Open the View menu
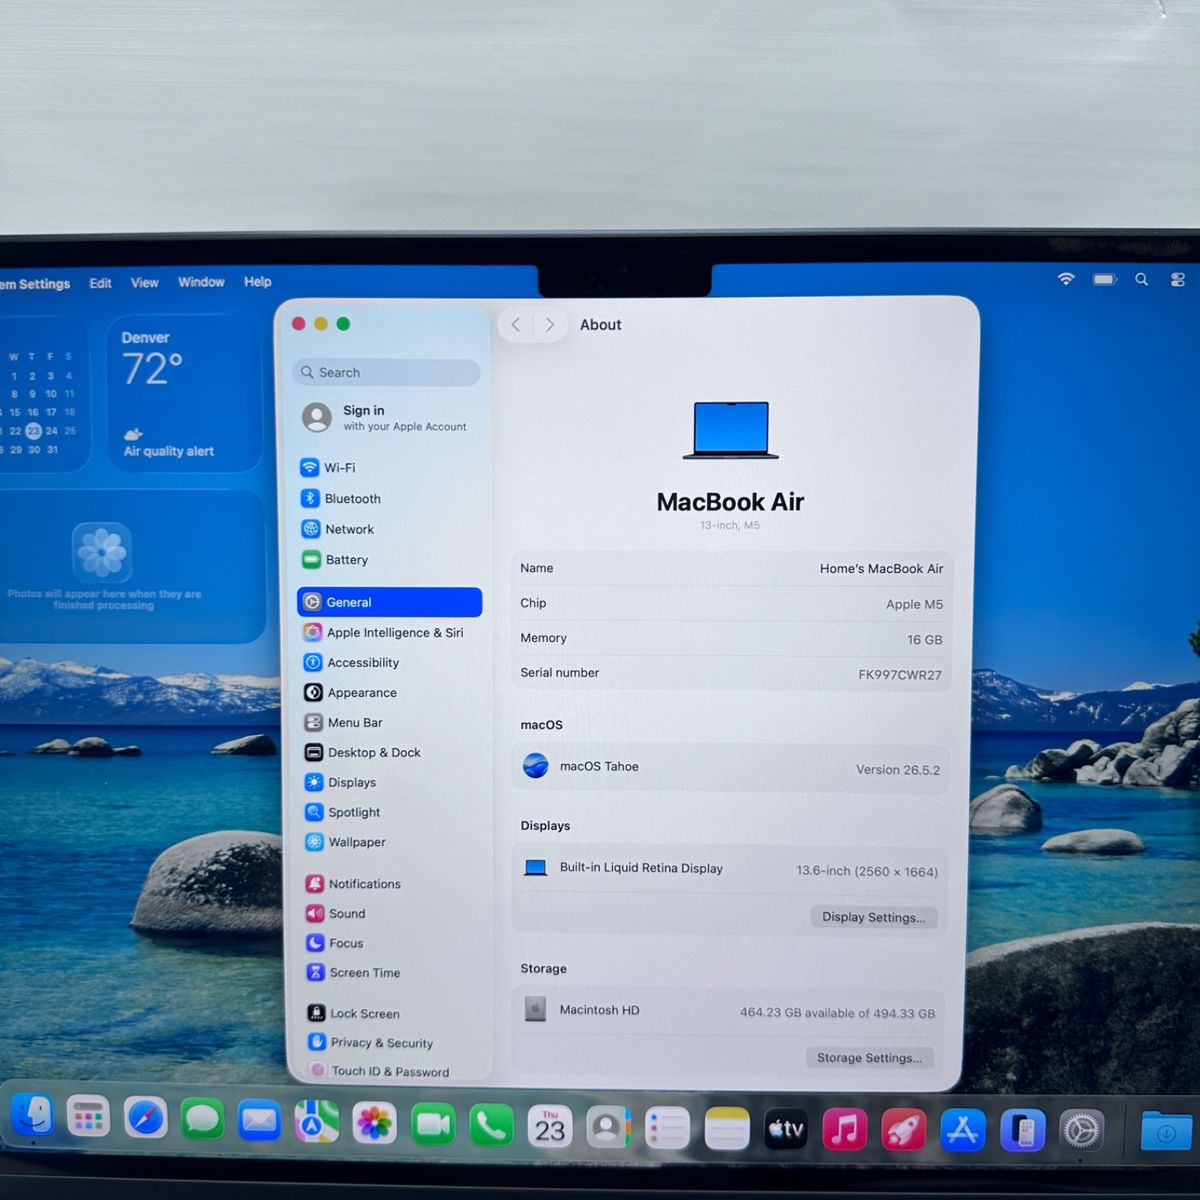 145,283
